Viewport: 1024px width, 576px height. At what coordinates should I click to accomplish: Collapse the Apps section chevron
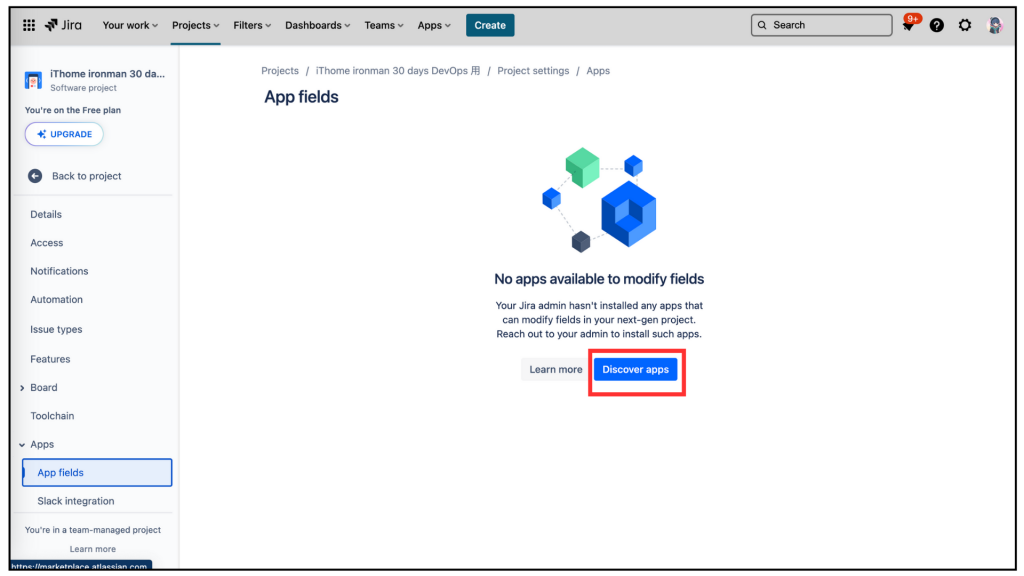[22, 445]
